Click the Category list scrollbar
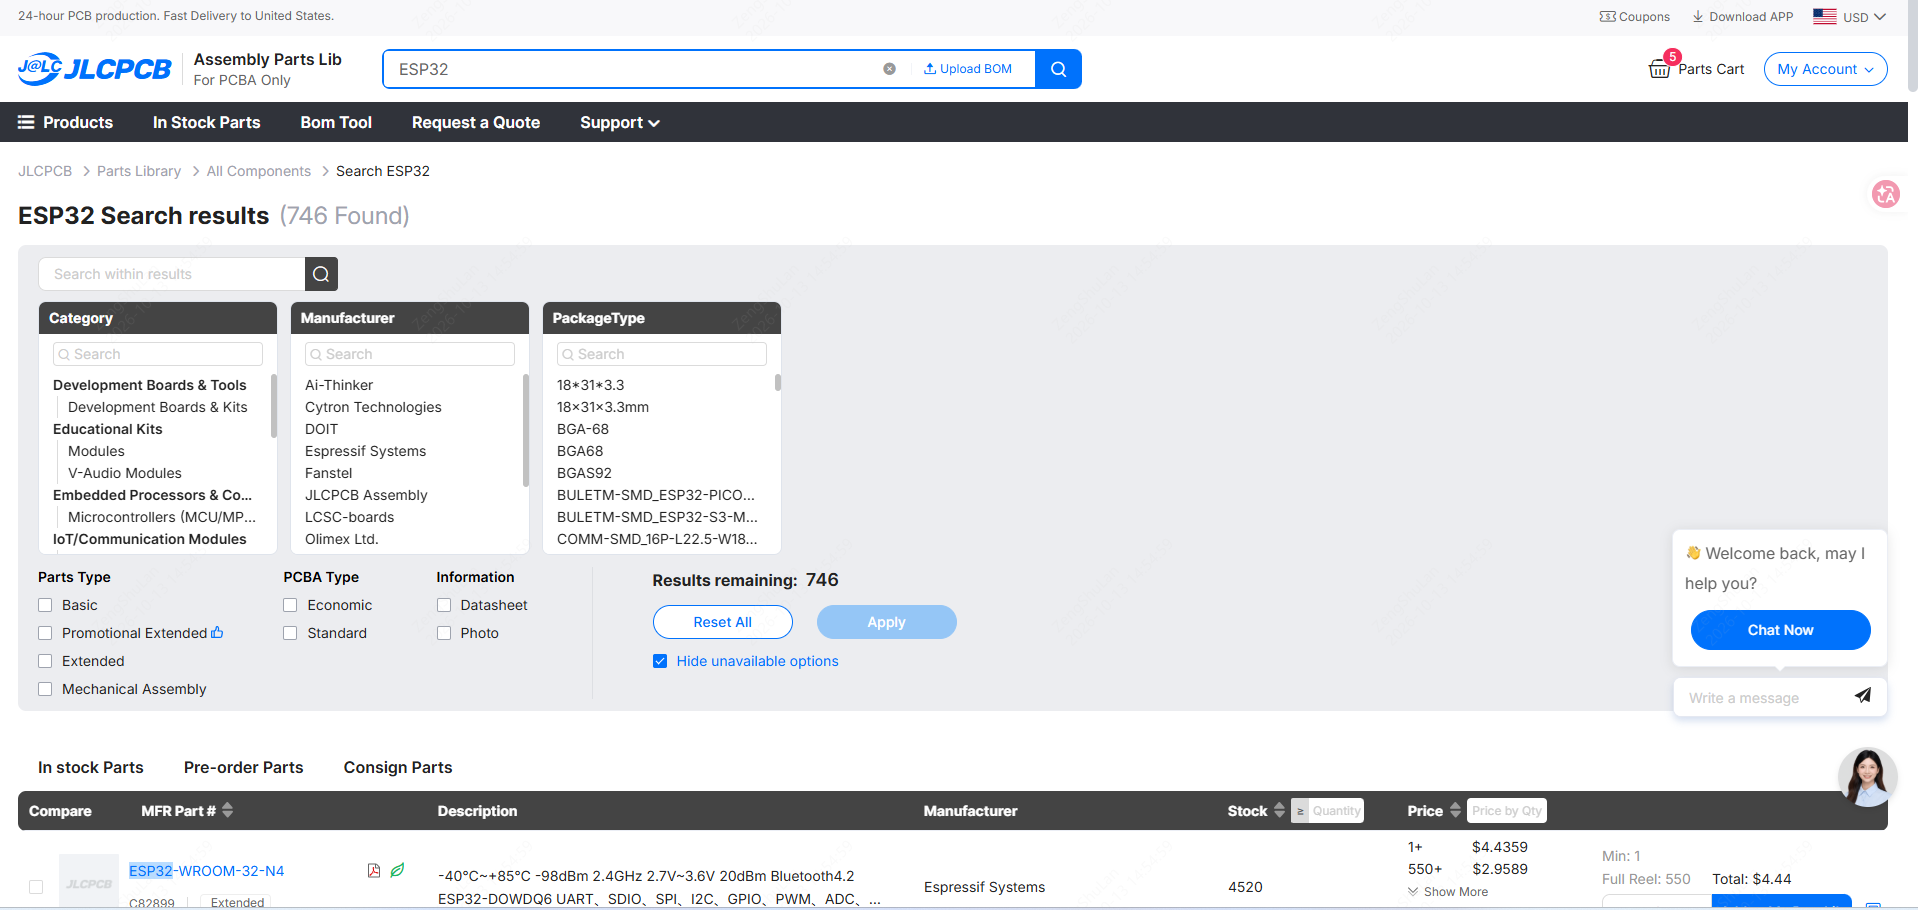Screen dimensions: 1918x910 [x=274, y=406]
